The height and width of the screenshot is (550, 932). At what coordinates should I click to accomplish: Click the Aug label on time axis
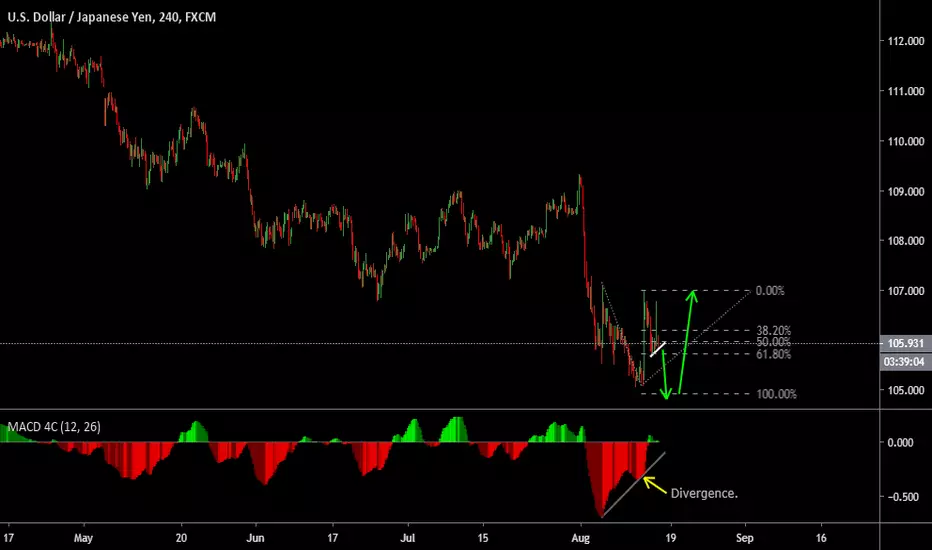[580, 538]
